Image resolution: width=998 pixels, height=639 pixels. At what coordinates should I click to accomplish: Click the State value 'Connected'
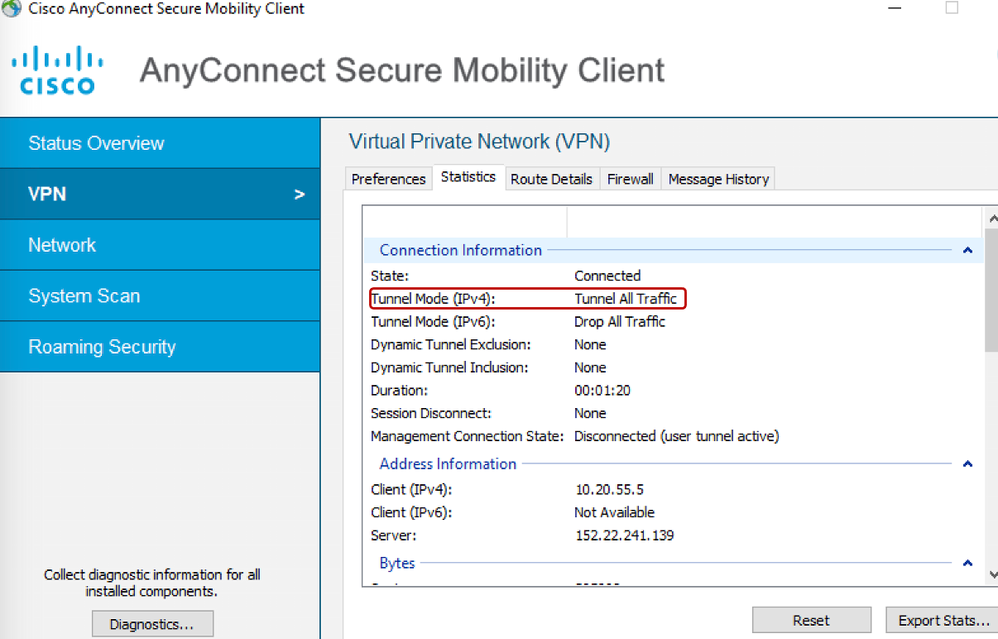607,276
